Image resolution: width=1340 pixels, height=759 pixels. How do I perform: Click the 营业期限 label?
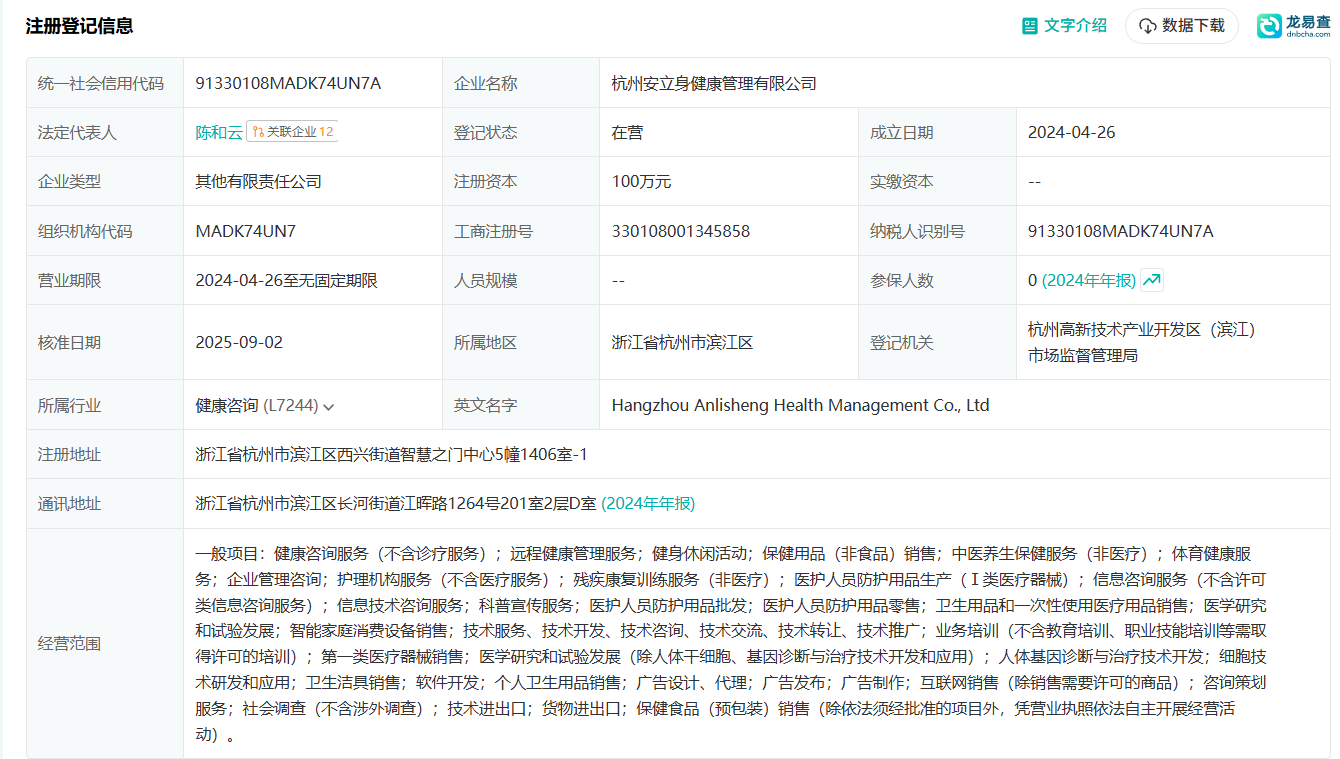pyautogui.click(x=69, y=281)
